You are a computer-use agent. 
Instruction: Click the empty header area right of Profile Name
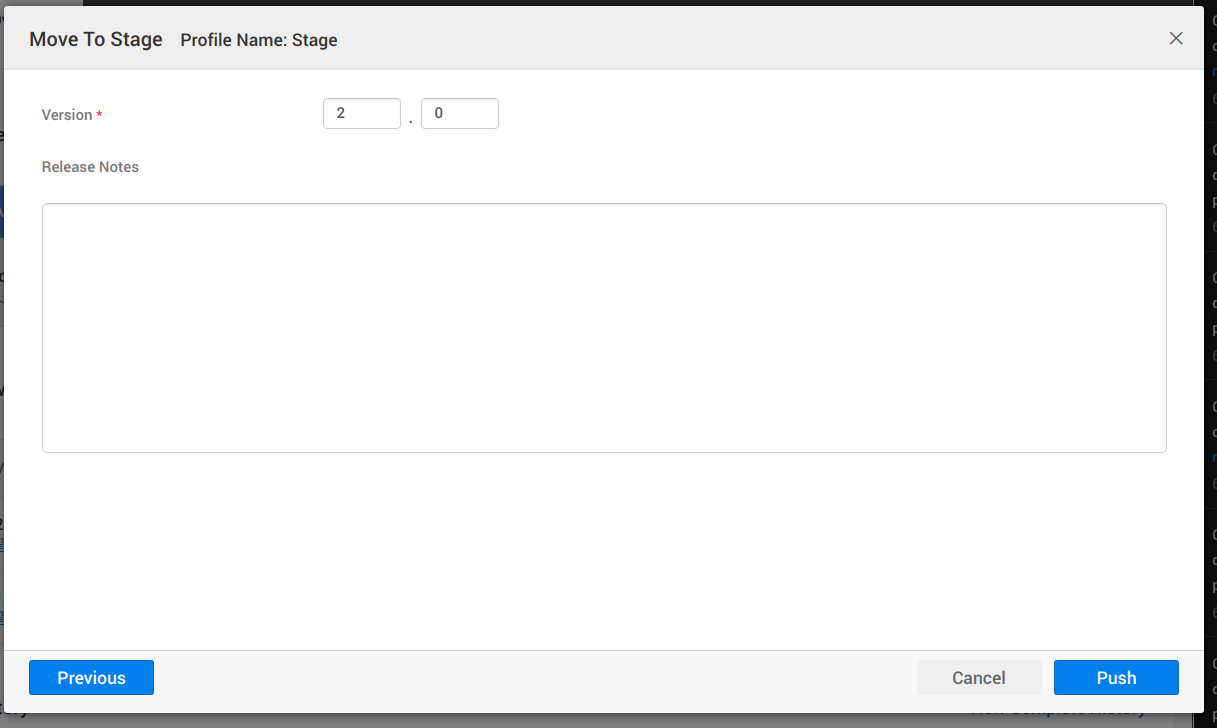coord(750,40)
